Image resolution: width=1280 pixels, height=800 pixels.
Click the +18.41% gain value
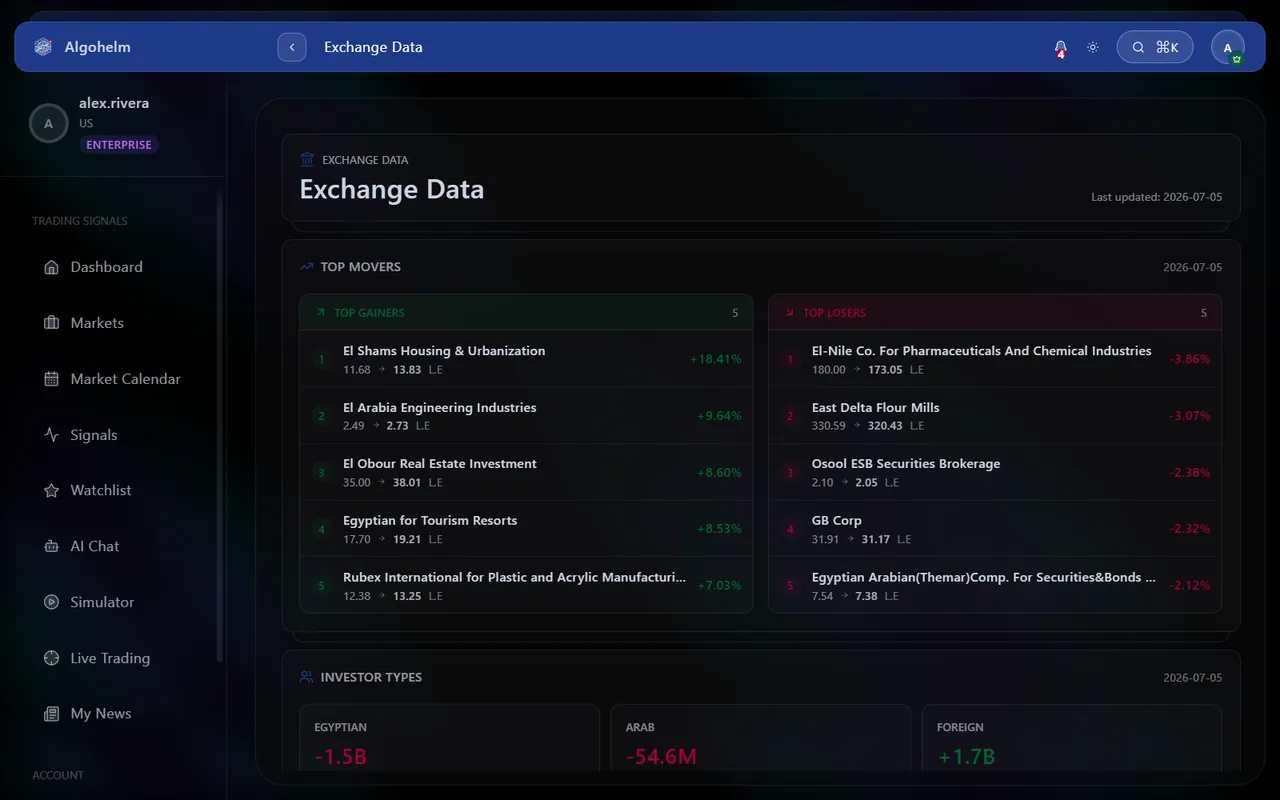click(715, 359)
